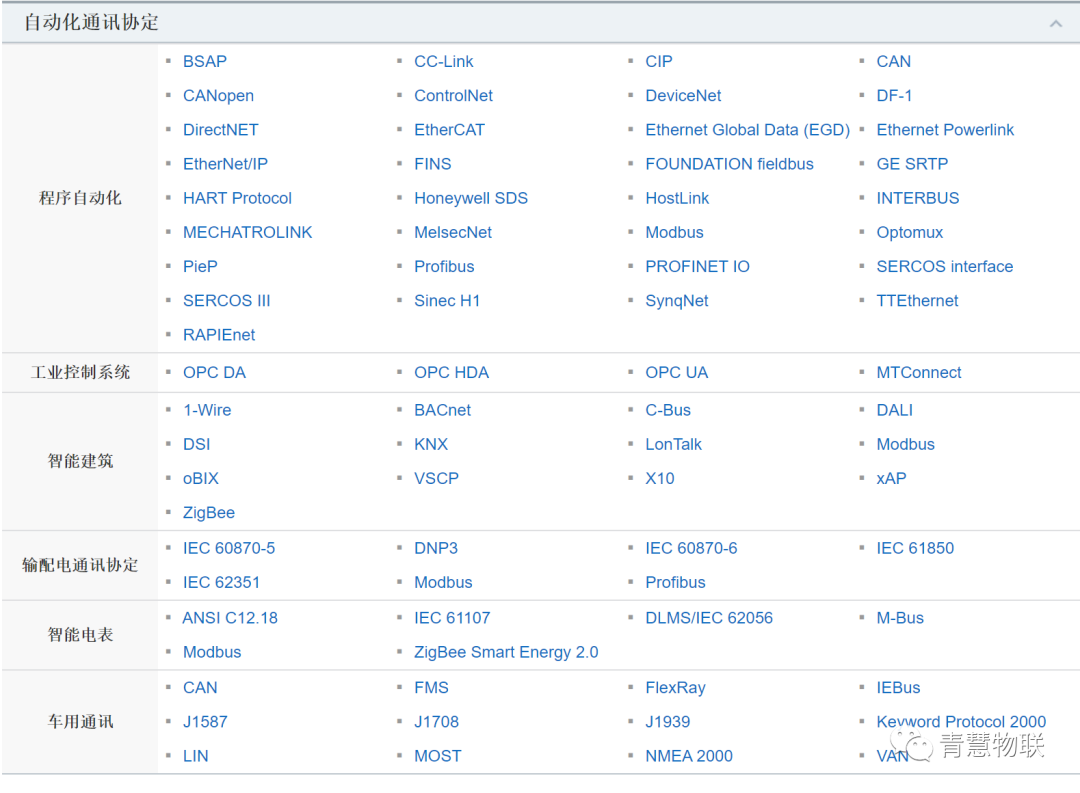This screenshot has width=1080, height=793.
Task: Open the RAPIEnet link
Action: [218, 335]
